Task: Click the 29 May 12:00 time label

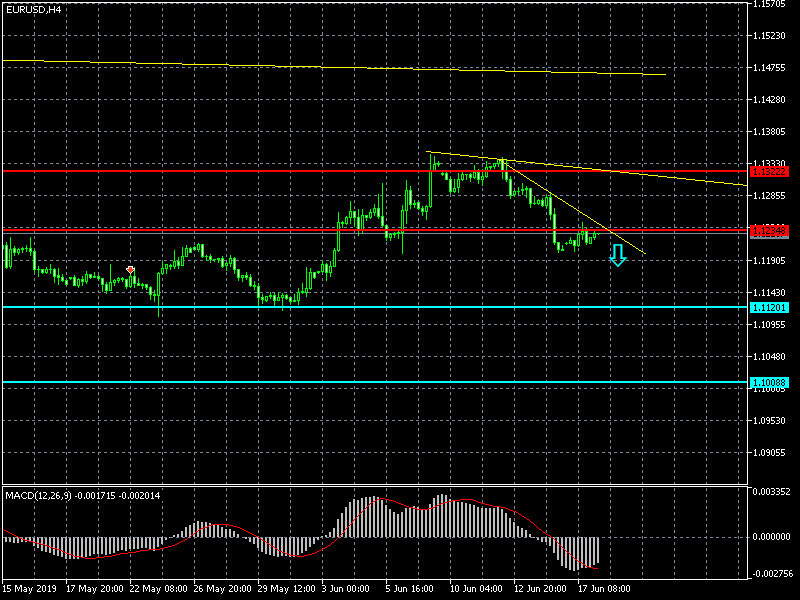Action: click(x=286, y=589)
